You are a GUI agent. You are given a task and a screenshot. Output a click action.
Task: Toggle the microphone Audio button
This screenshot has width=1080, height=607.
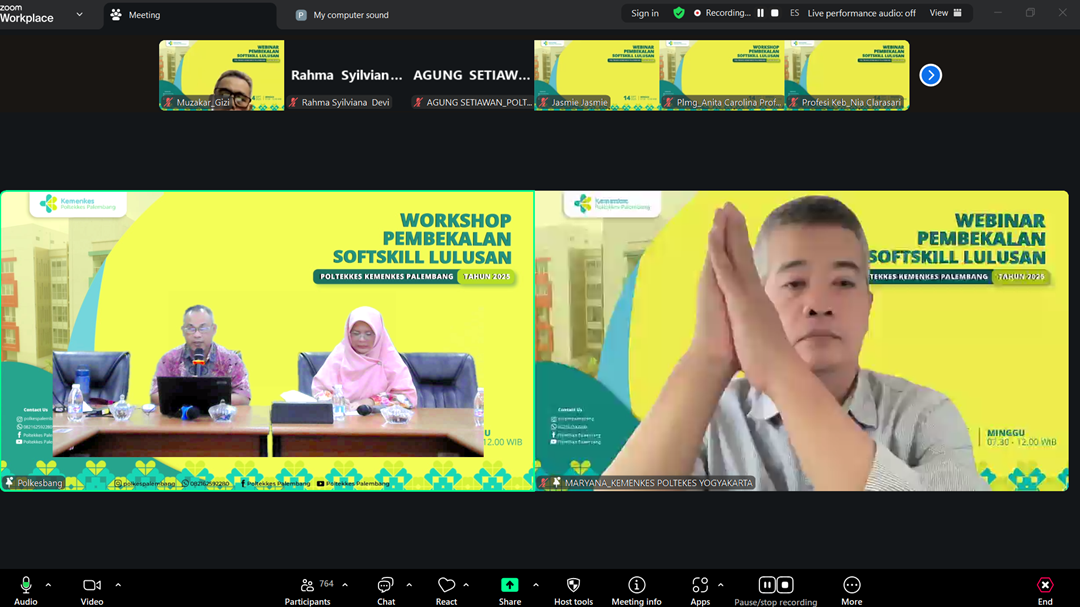pyautogui.click(x=26, y=590)
